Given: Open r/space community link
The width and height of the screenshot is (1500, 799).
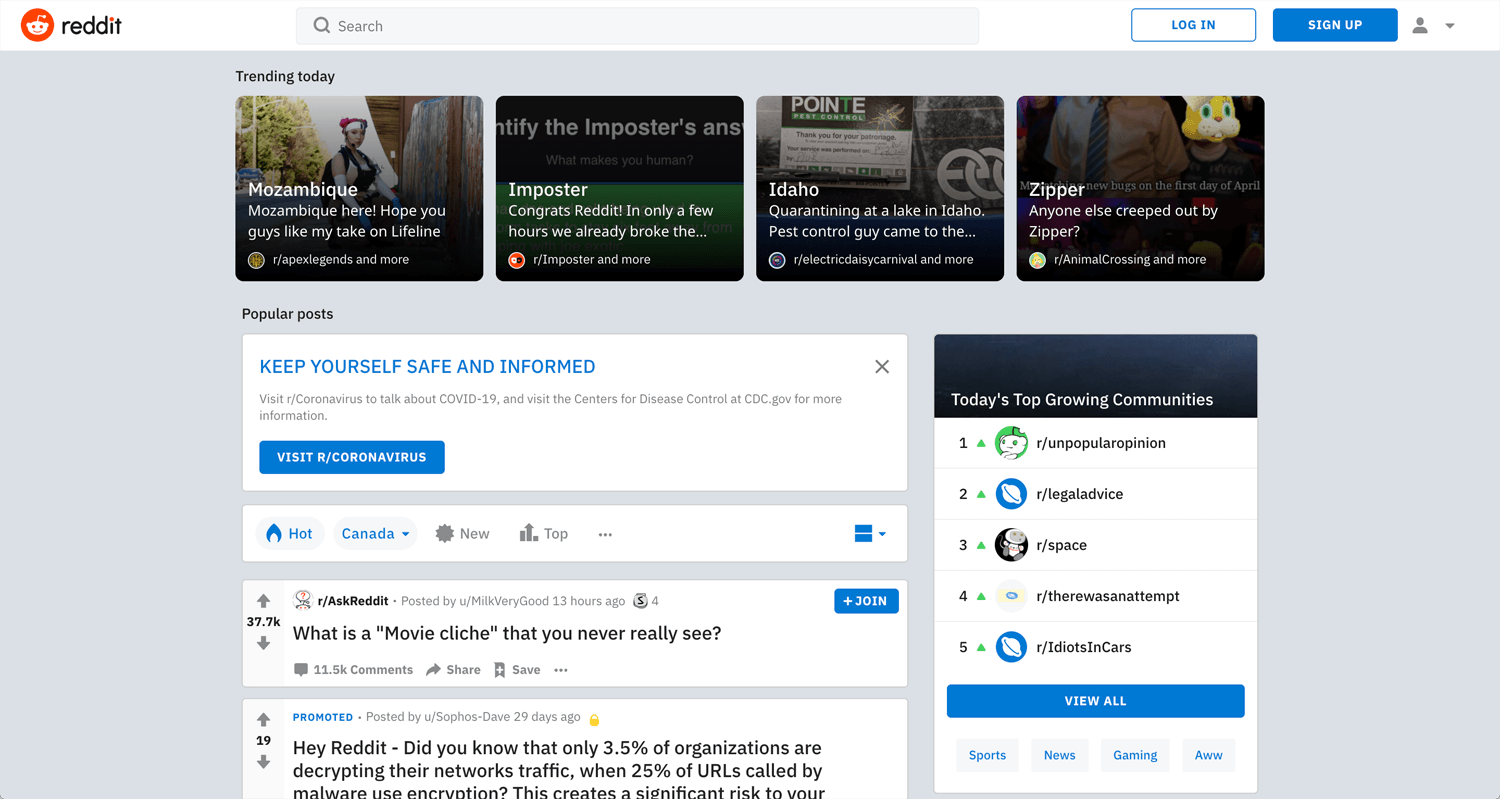Looking at the screenshot, I should (x=1061, y=545).
